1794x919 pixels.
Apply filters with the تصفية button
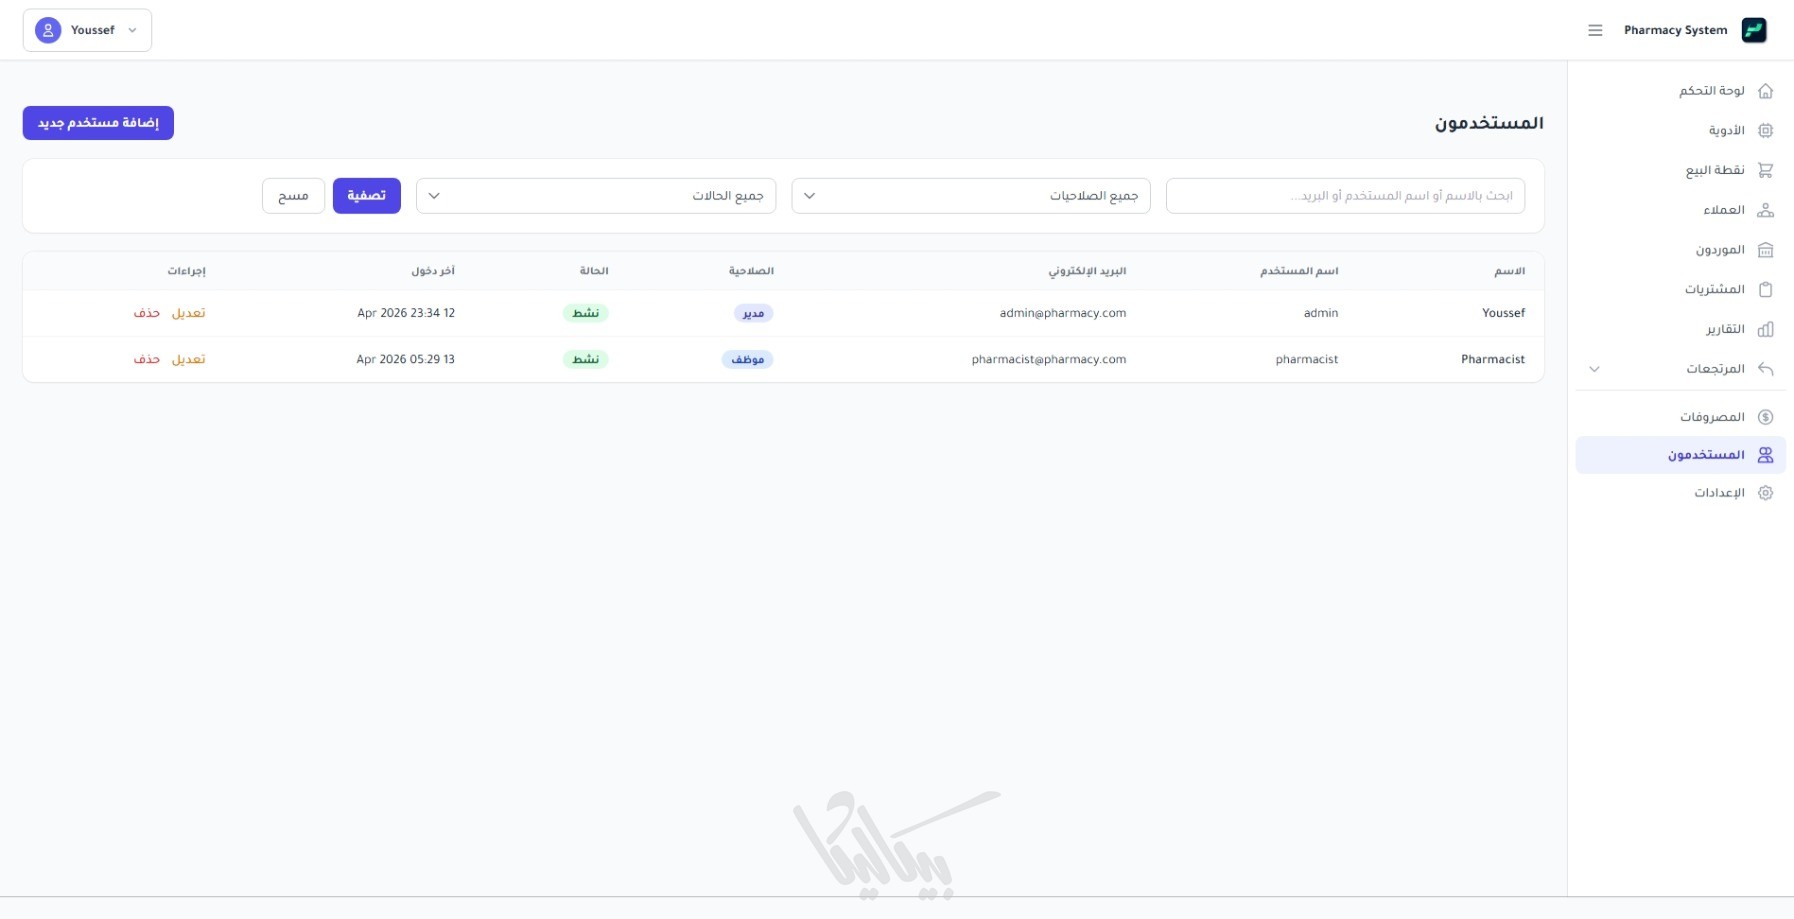[x=366, y=196]
